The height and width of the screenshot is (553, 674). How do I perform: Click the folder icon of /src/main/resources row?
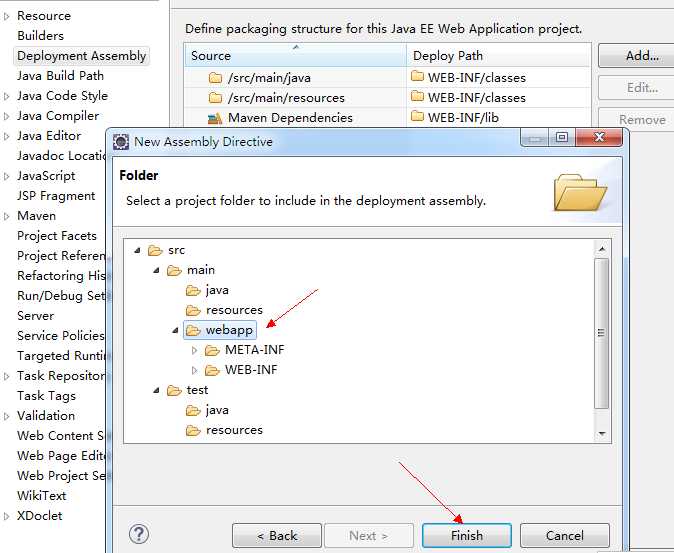click(215, 98)
